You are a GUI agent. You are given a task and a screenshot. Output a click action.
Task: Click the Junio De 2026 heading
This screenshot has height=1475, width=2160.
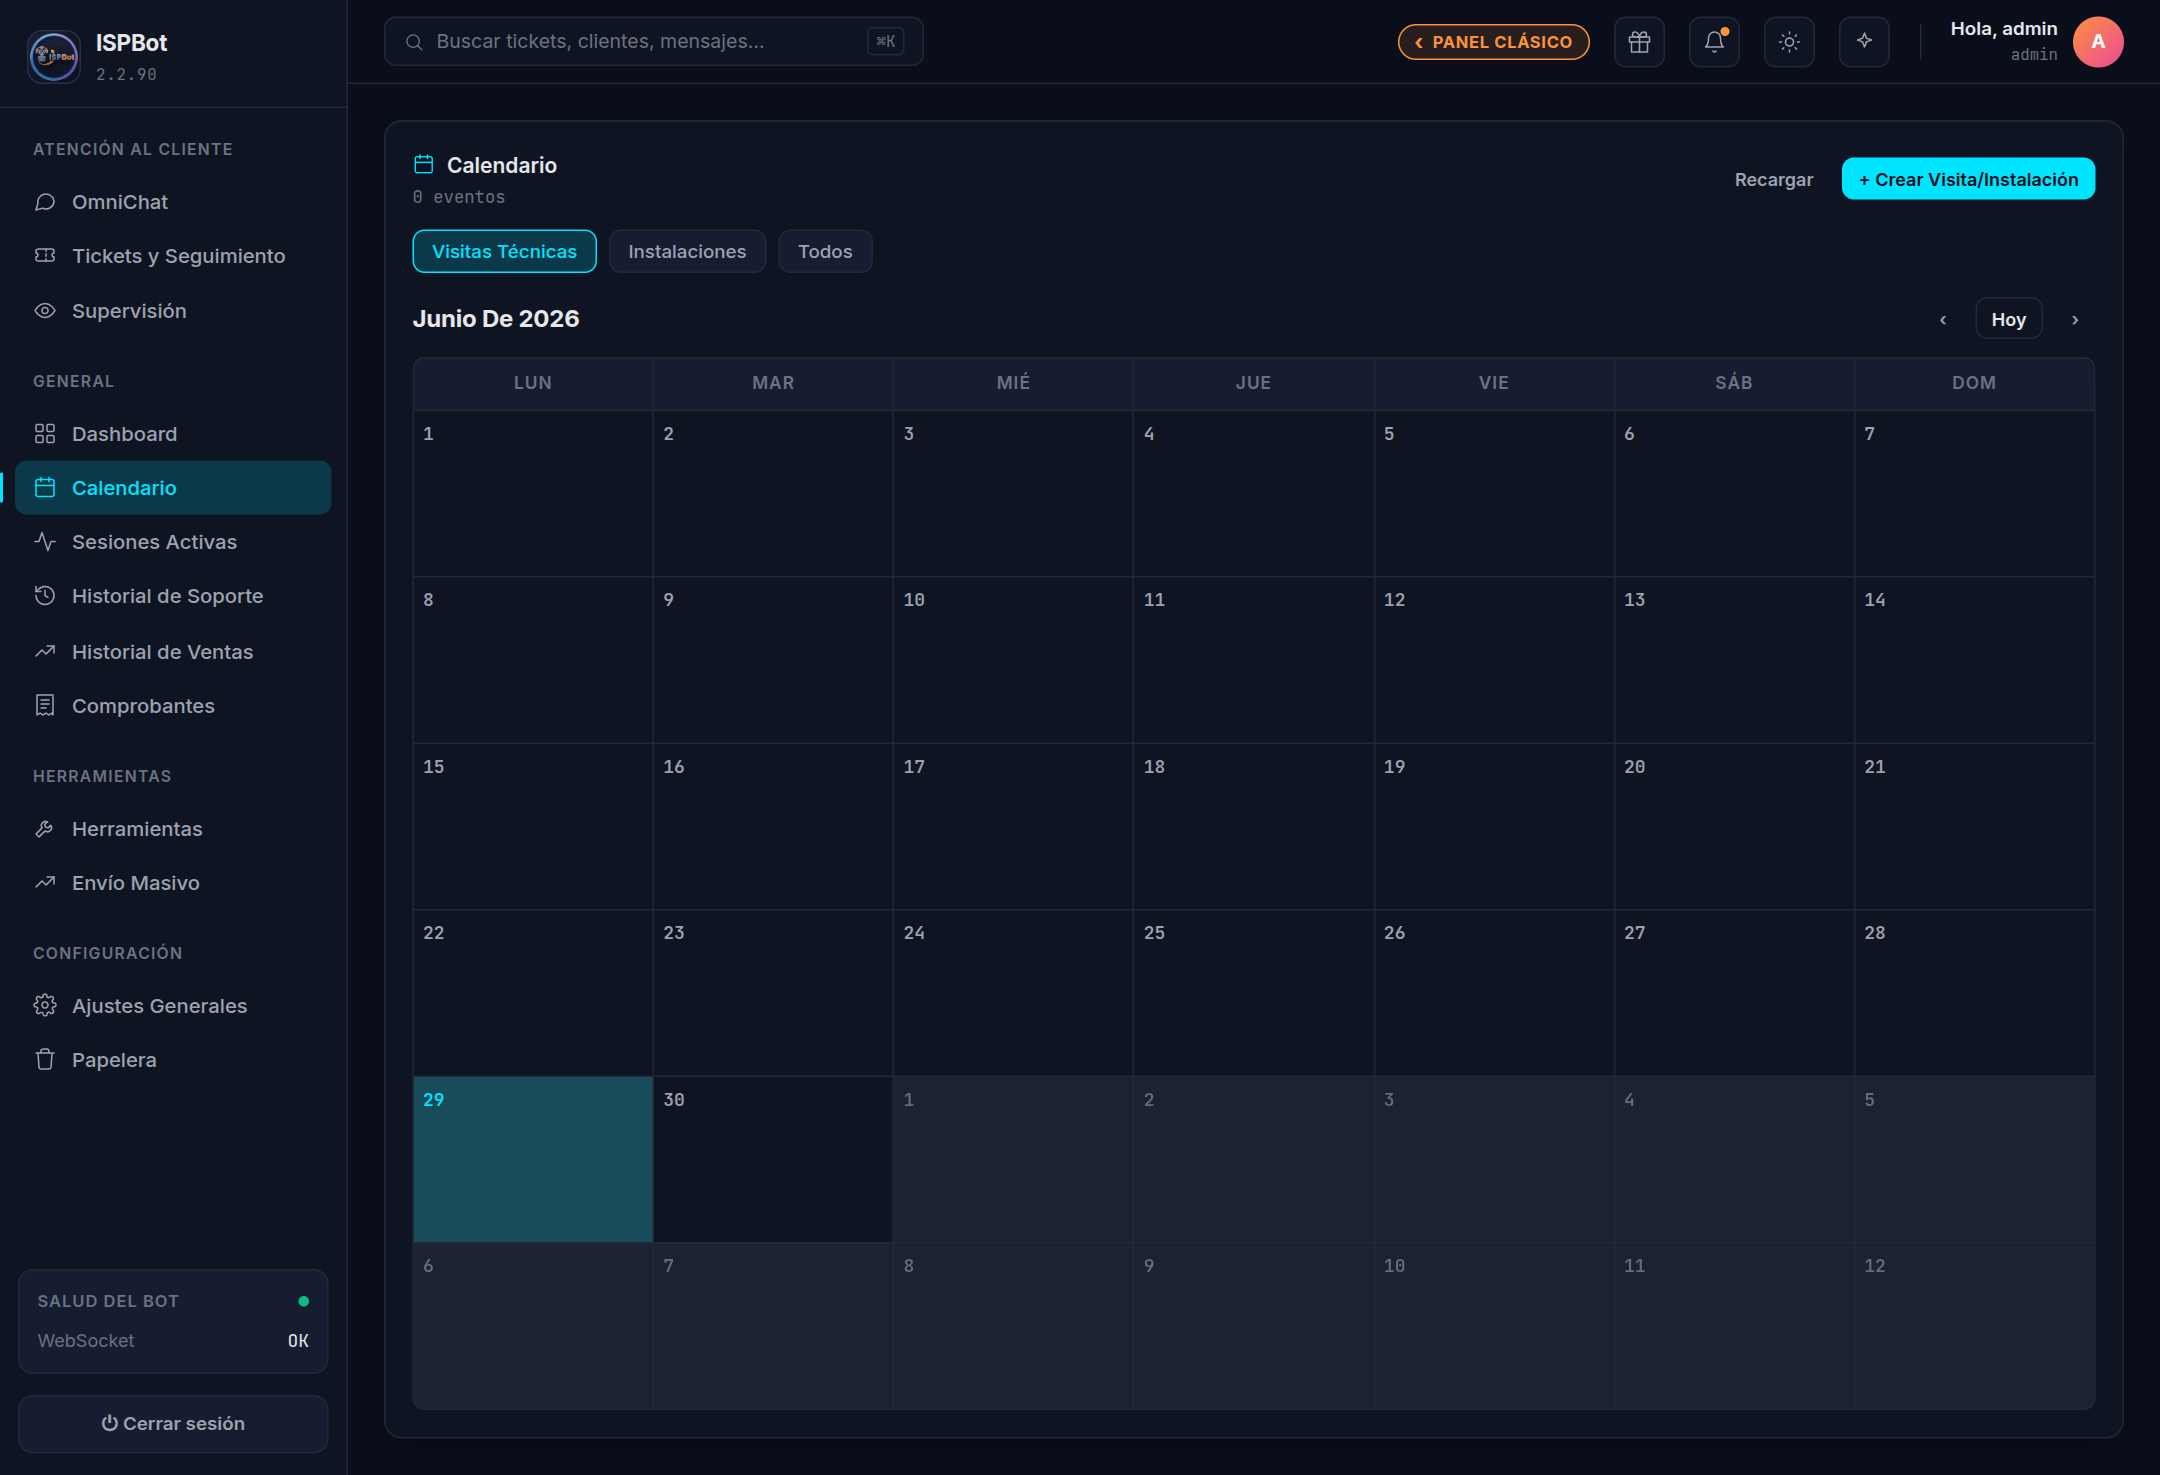tap(496, 319)
